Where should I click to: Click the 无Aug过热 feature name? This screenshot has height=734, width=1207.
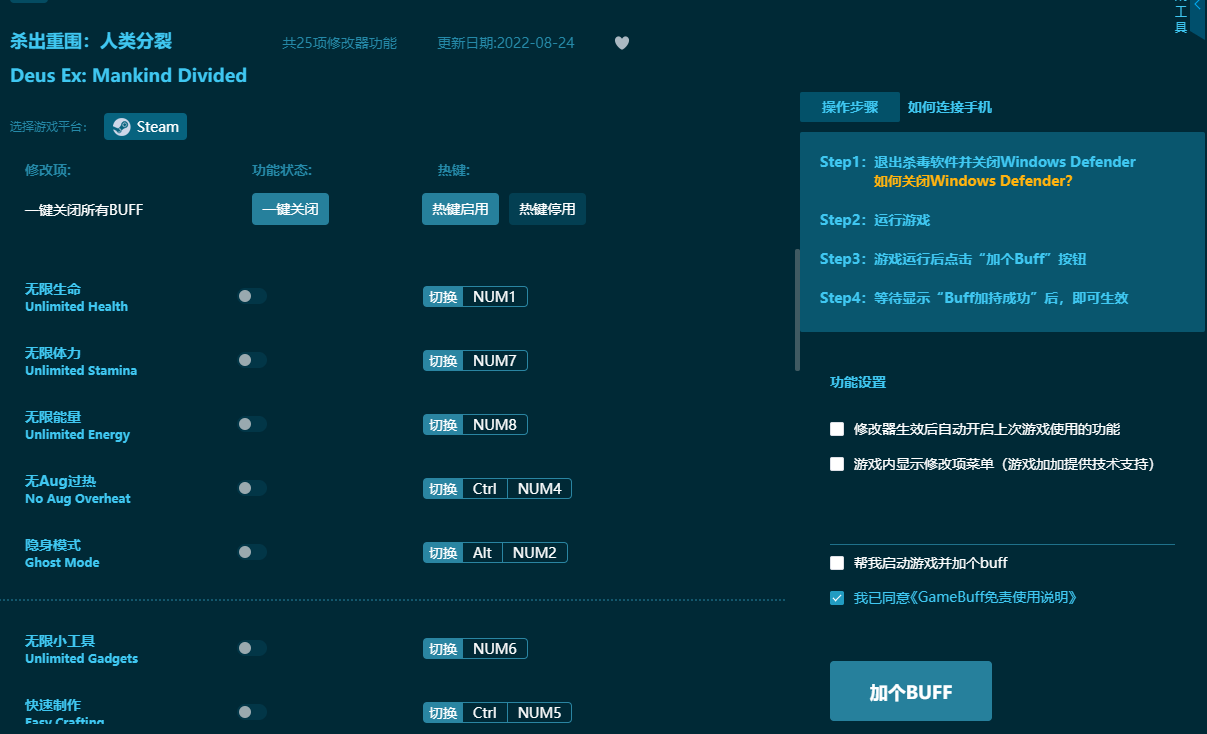coord(60,481)
